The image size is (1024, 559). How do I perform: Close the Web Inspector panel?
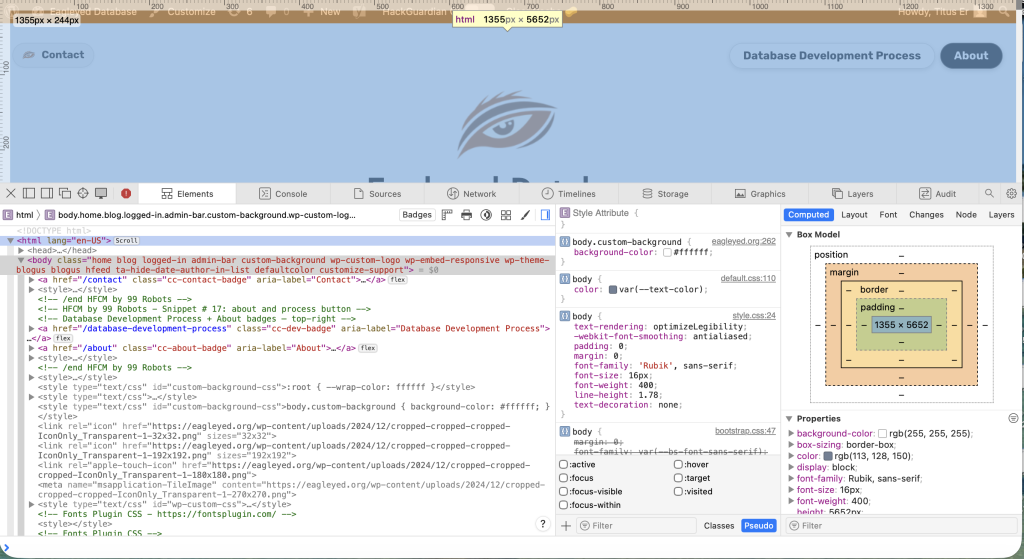[x=11, y=193]
